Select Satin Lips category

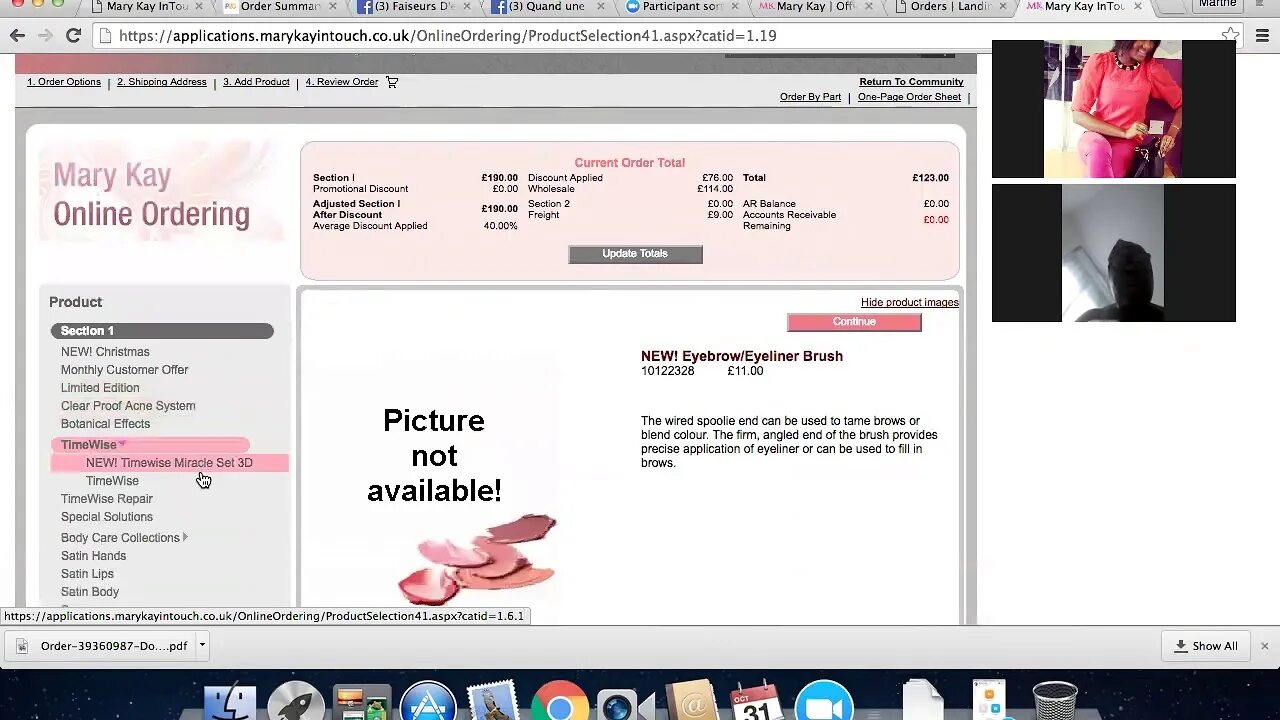[x=87, y=574]
